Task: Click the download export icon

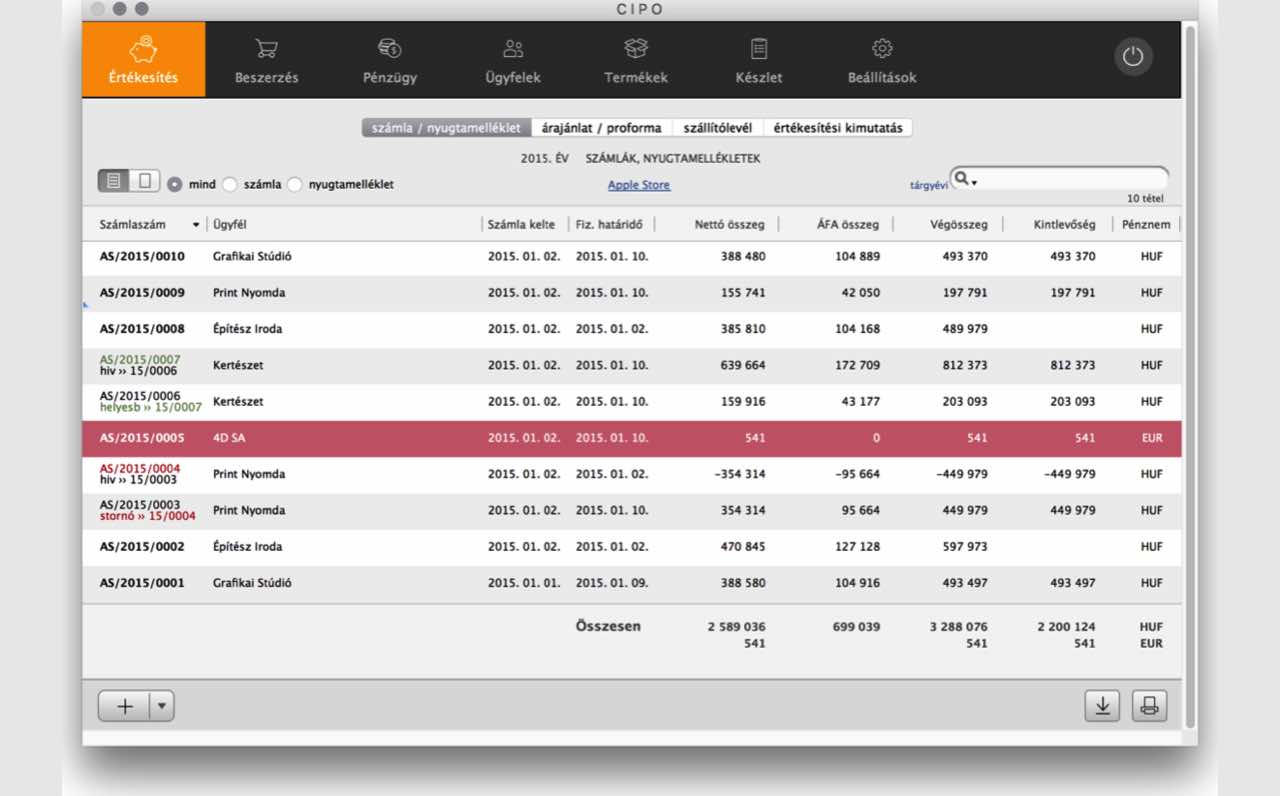Action: click(x=1102, y=706)
